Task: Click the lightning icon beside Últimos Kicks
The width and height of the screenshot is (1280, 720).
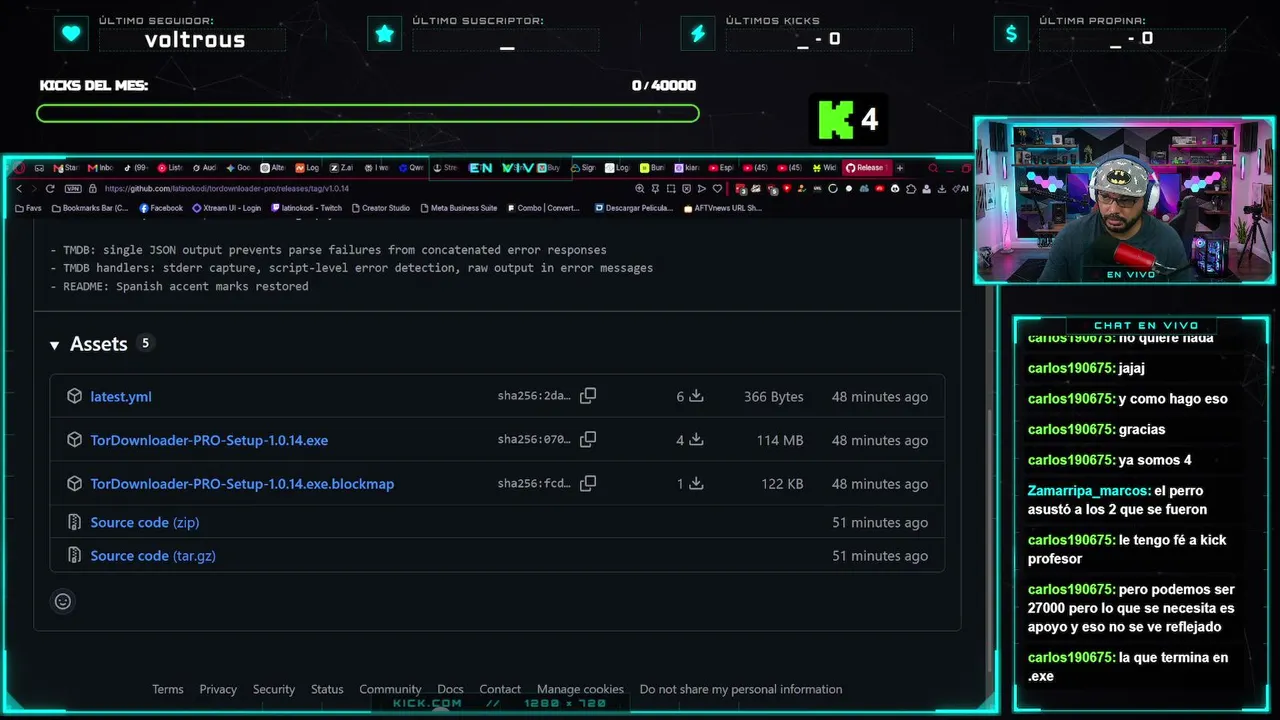Action: pyautogui.click(x=698, y=34)
